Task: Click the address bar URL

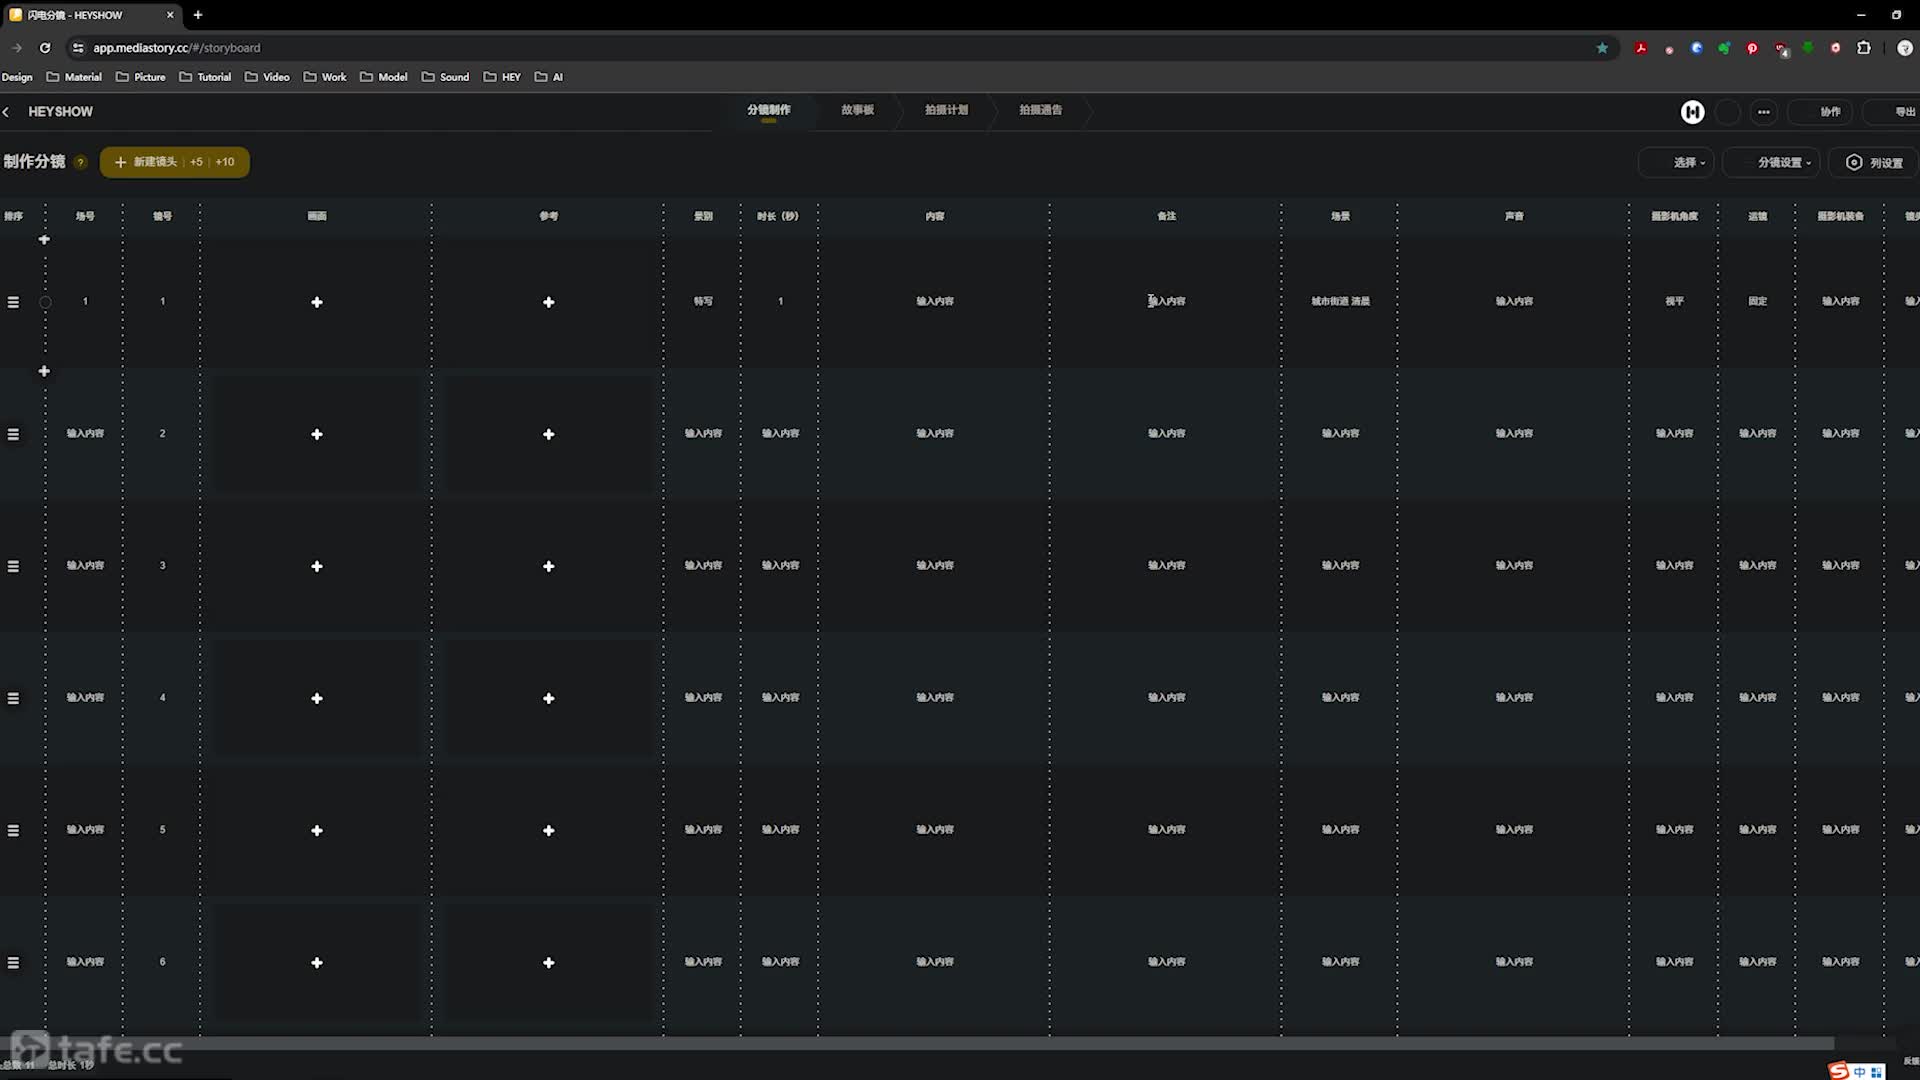Action: pyautogui.click(x=177, y=48)
